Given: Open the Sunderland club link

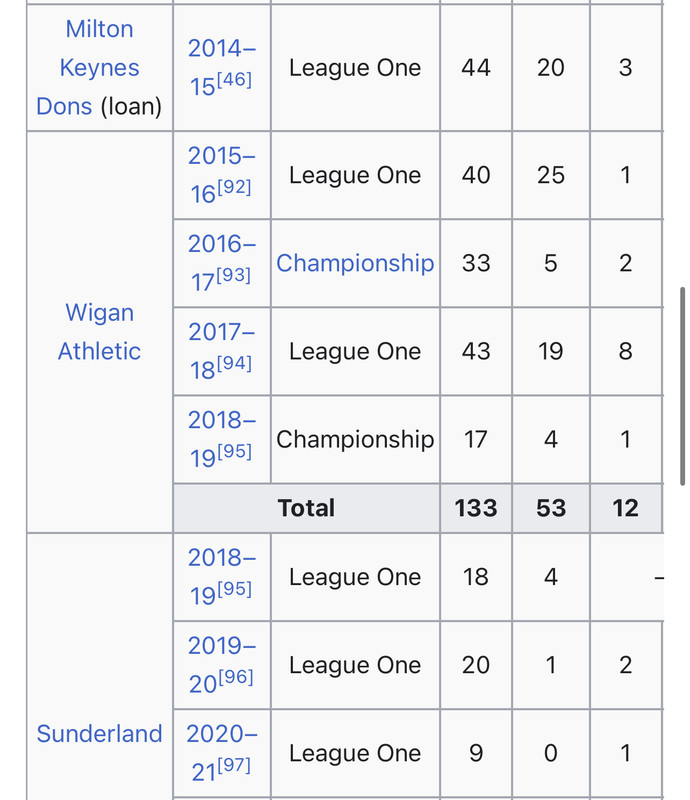Looking at the screenshot, I should pos(99,734).
